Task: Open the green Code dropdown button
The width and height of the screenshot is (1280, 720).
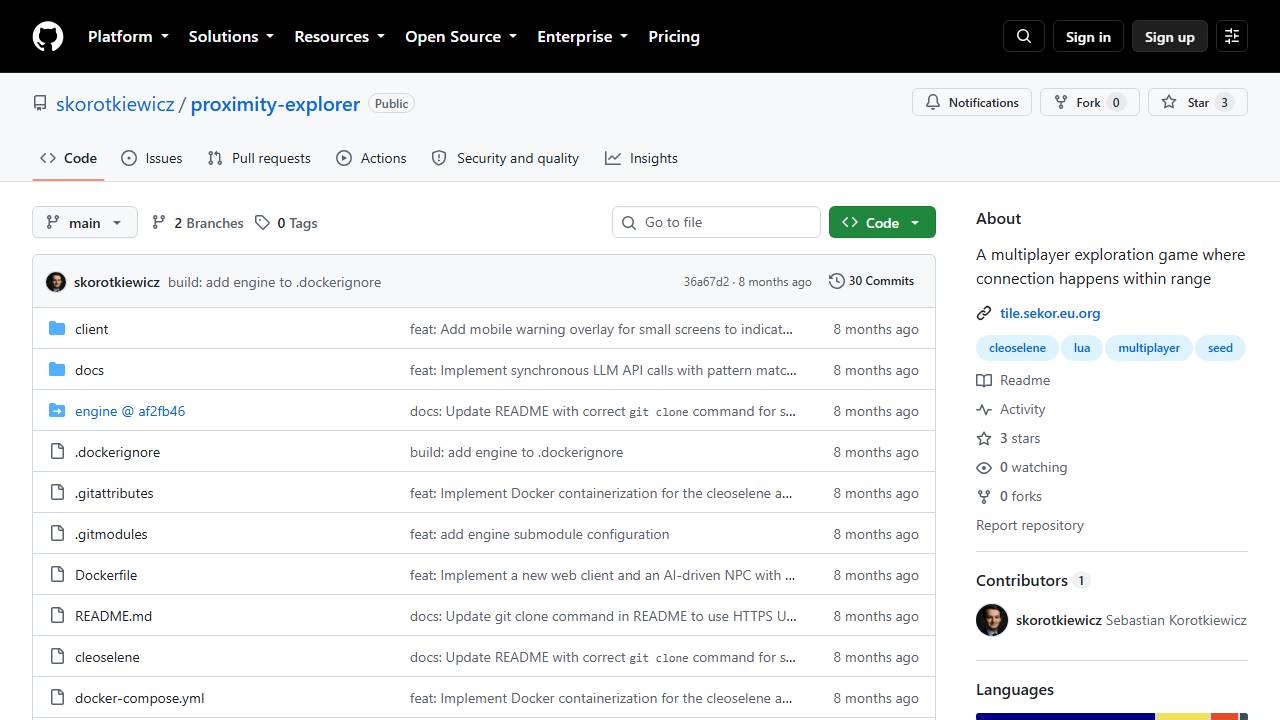Action: pyautogui.click(x=882, y=222)
